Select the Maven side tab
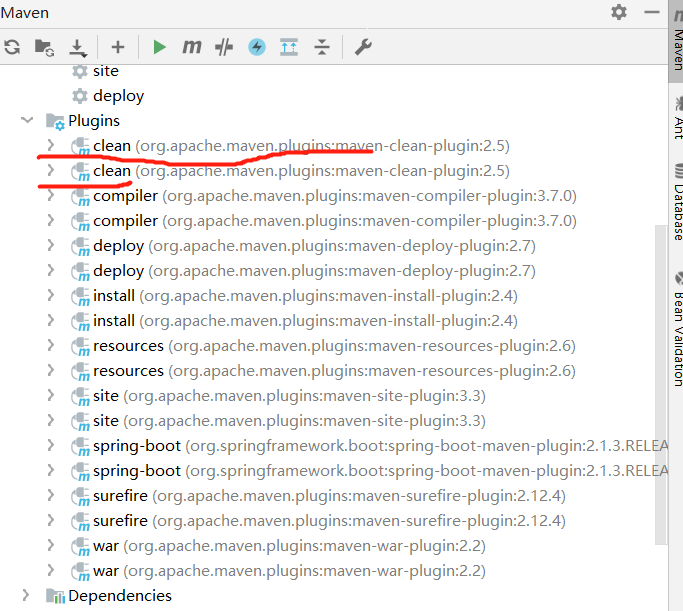The height and width of the screenshot is (611, 683). (x=676, y=39)
